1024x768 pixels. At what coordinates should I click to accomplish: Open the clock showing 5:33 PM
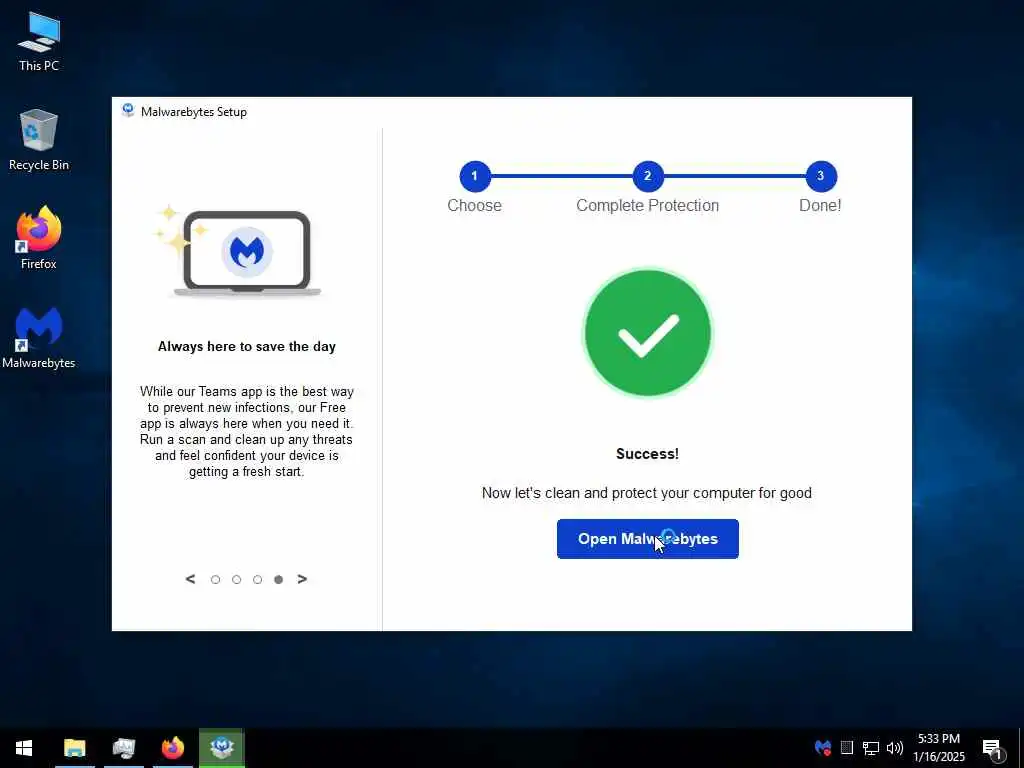(x=938, y=748)
